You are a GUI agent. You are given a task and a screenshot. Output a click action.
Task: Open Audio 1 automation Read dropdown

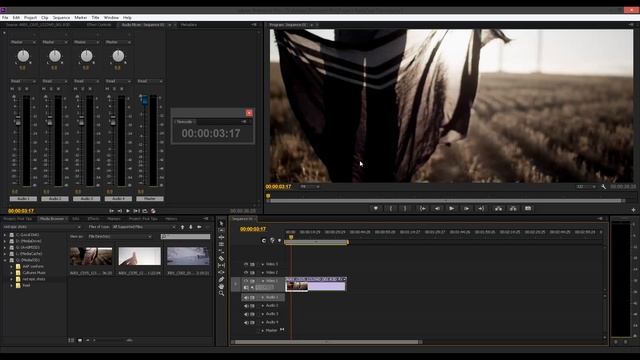coord(23,81)
